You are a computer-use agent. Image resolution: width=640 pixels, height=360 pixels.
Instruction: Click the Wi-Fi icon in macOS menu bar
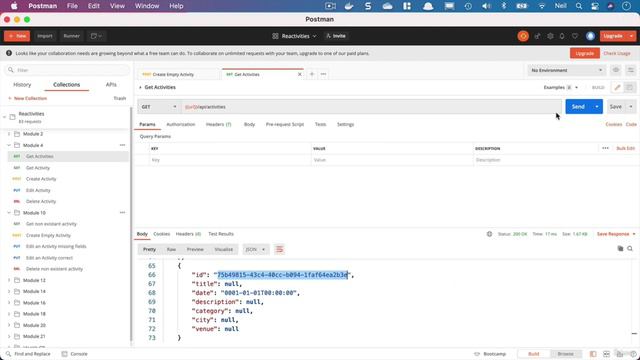(542, 6)
